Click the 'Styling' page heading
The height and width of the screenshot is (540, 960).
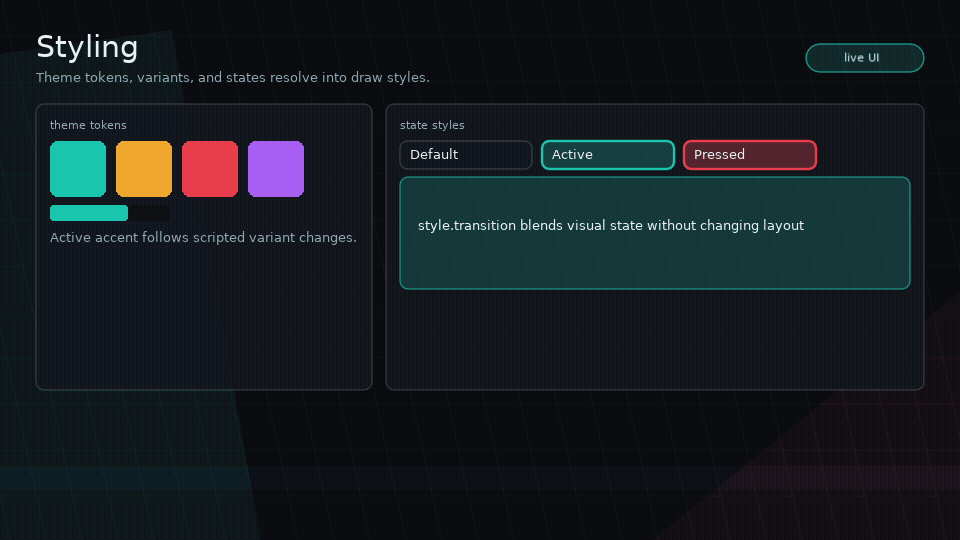click(x=88, y=47)
